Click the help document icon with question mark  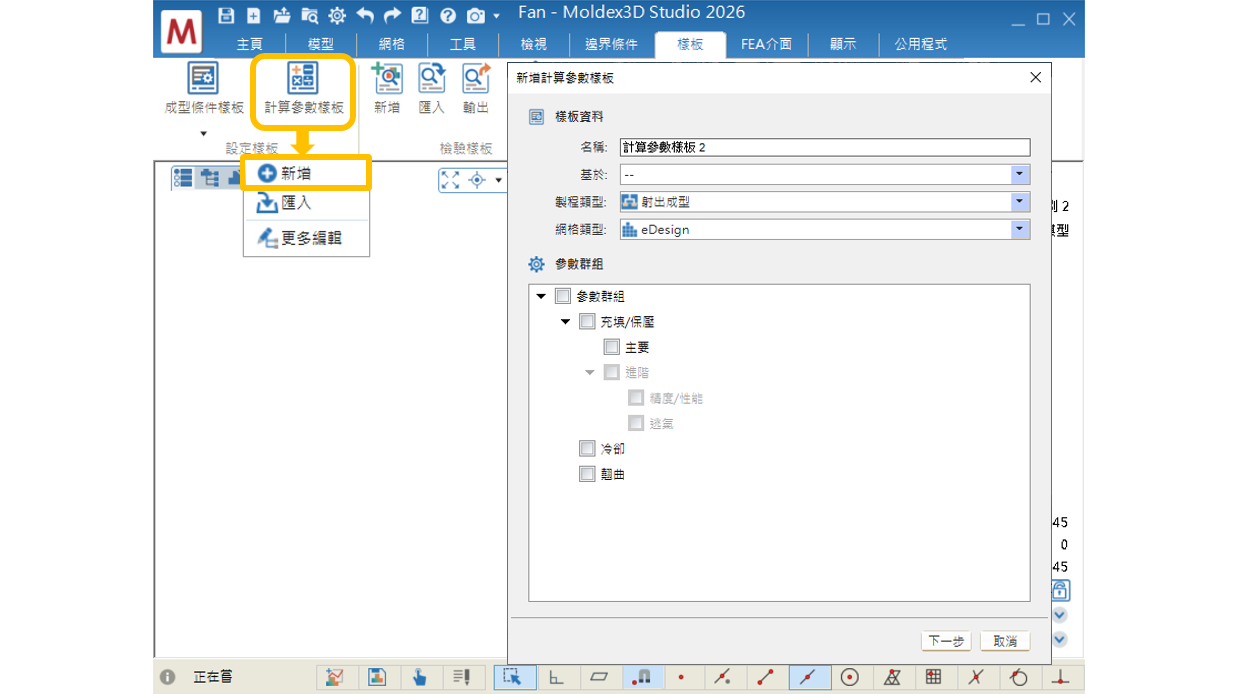click(420, 15)
